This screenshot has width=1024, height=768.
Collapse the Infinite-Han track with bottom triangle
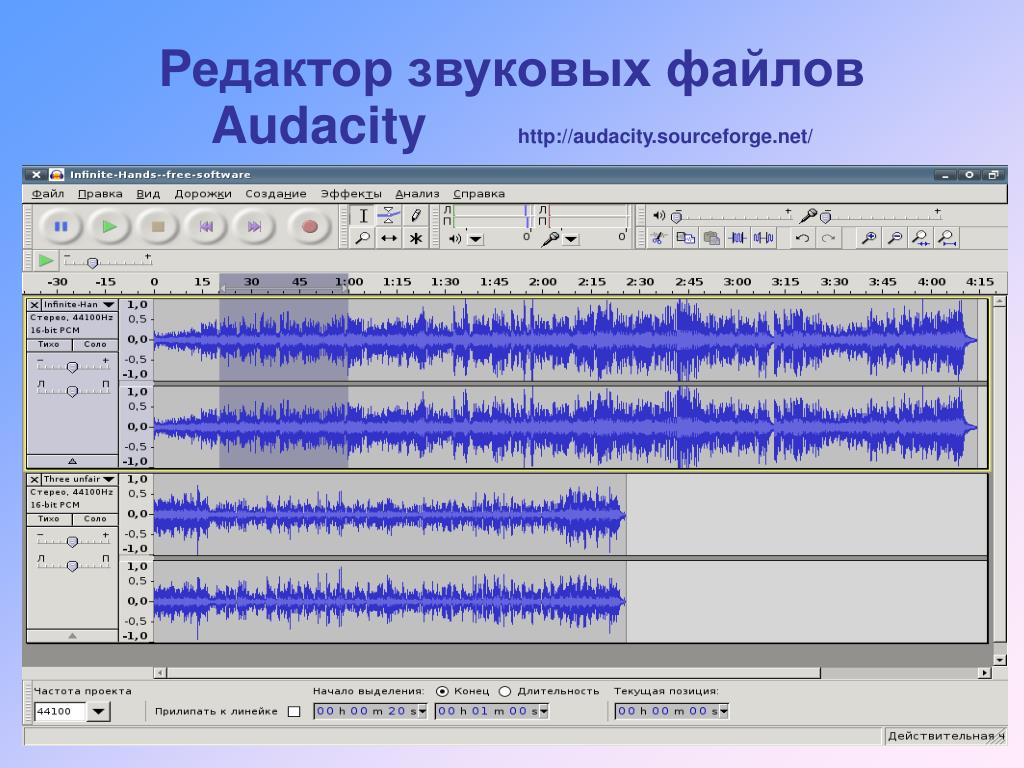coord(72,460)
